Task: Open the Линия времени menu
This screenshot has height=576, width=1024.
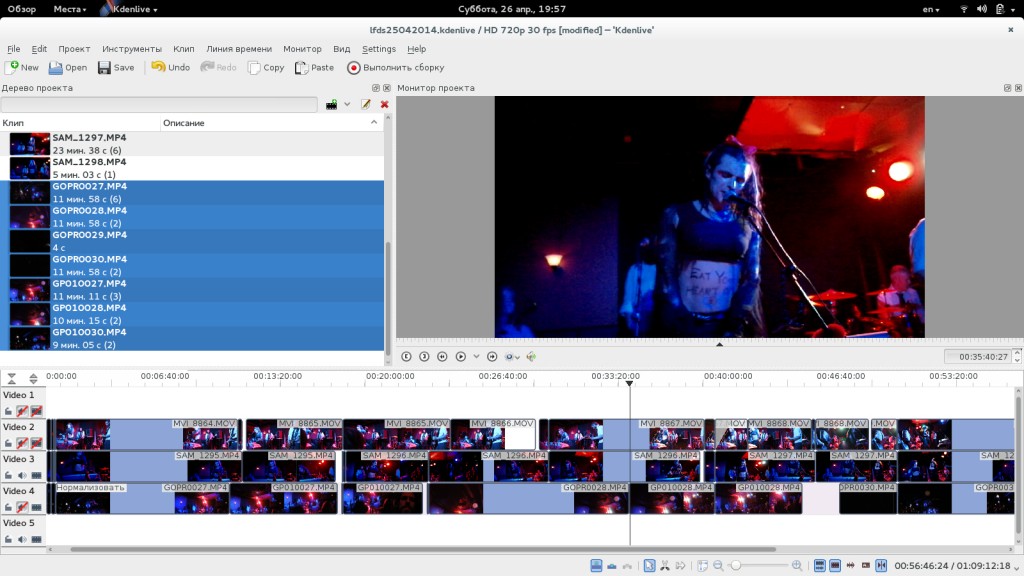Action: point(238,49)
